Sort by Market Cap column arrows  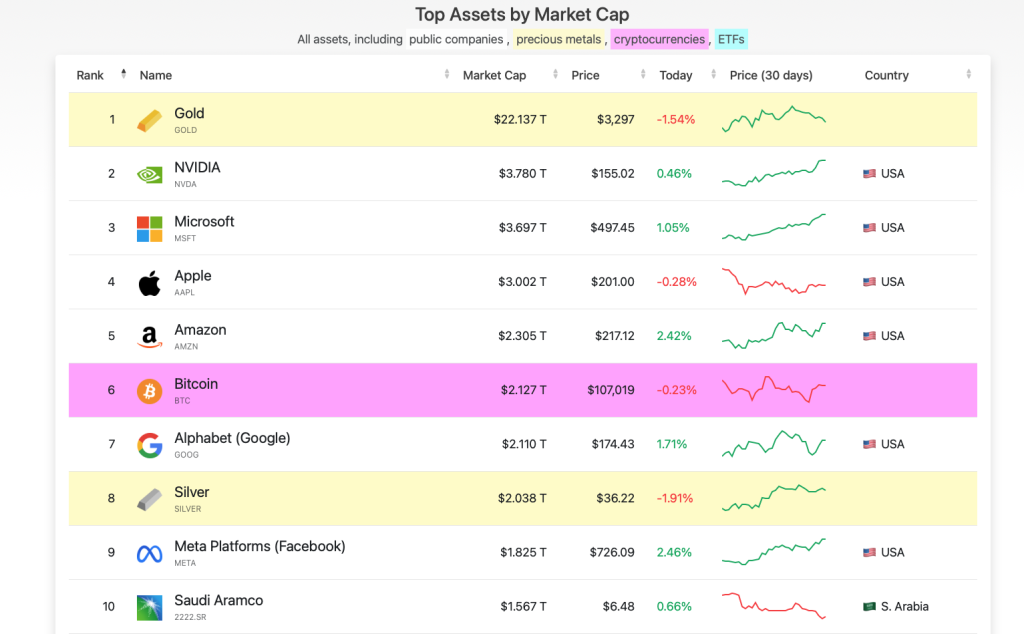(555, 74)
